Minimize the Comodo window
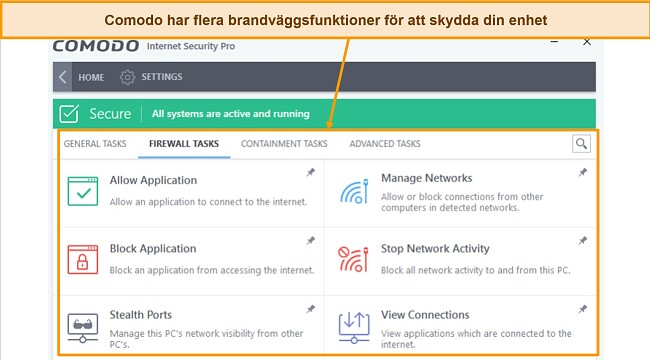650x360 pixels. (x=554, y=42)
